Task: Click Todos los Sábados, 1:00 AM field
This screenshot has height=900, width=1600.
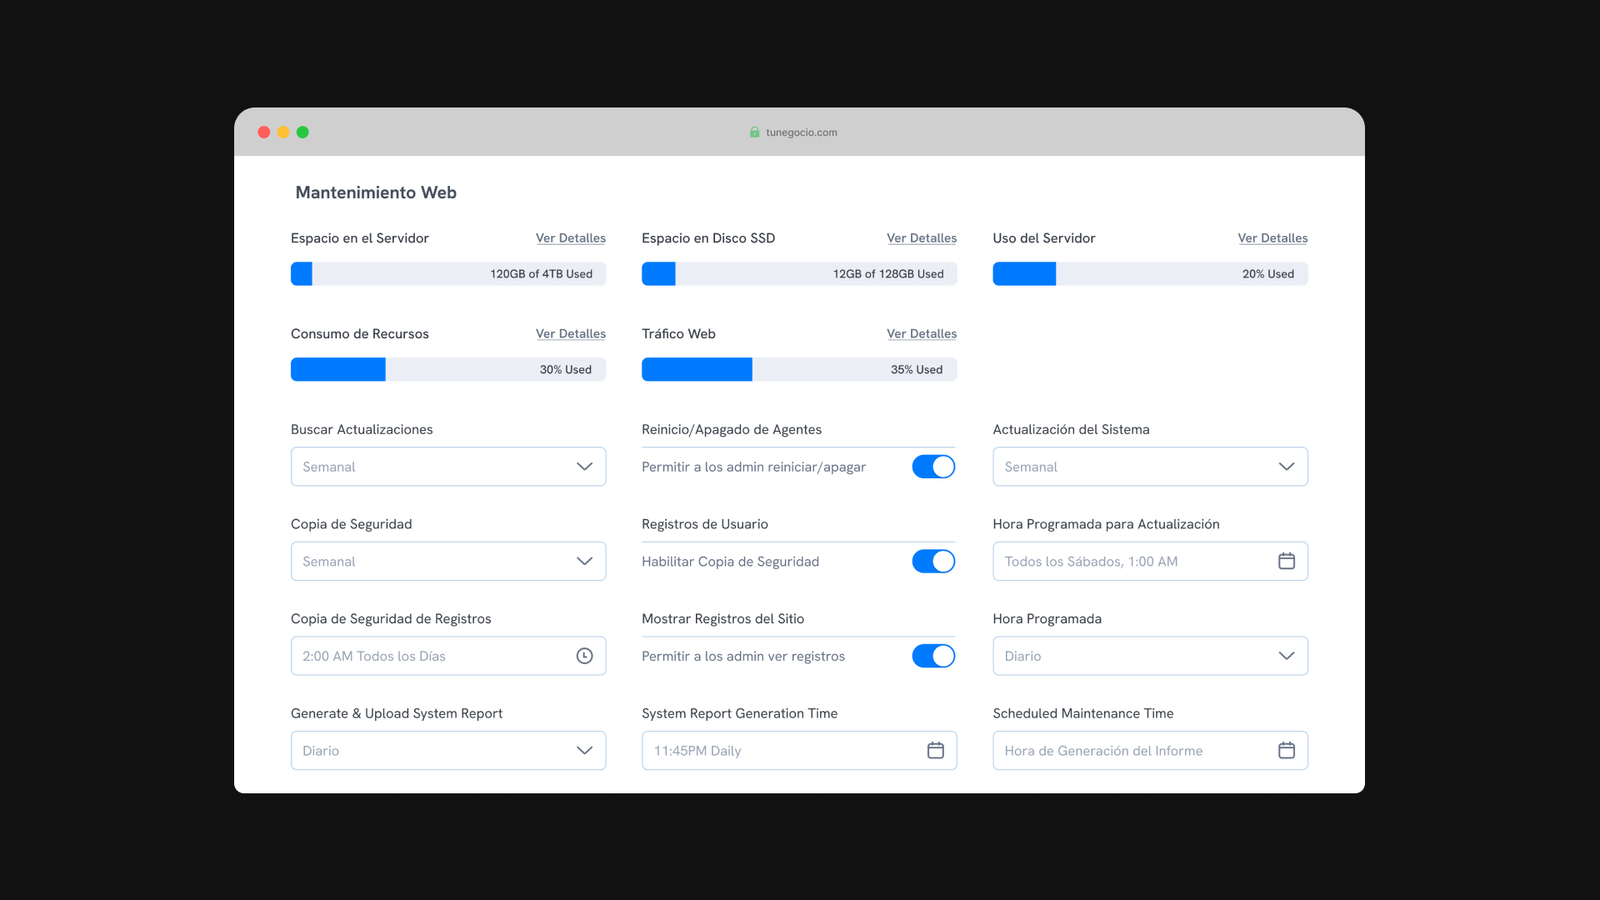Action: (x=1150, y=562)
